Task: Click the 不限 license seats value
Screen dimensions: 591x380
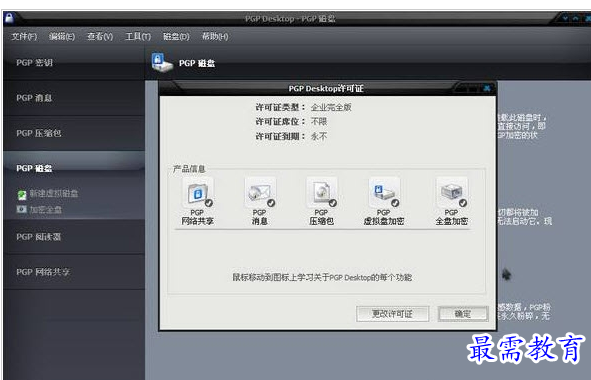Action: pos(319,122)
